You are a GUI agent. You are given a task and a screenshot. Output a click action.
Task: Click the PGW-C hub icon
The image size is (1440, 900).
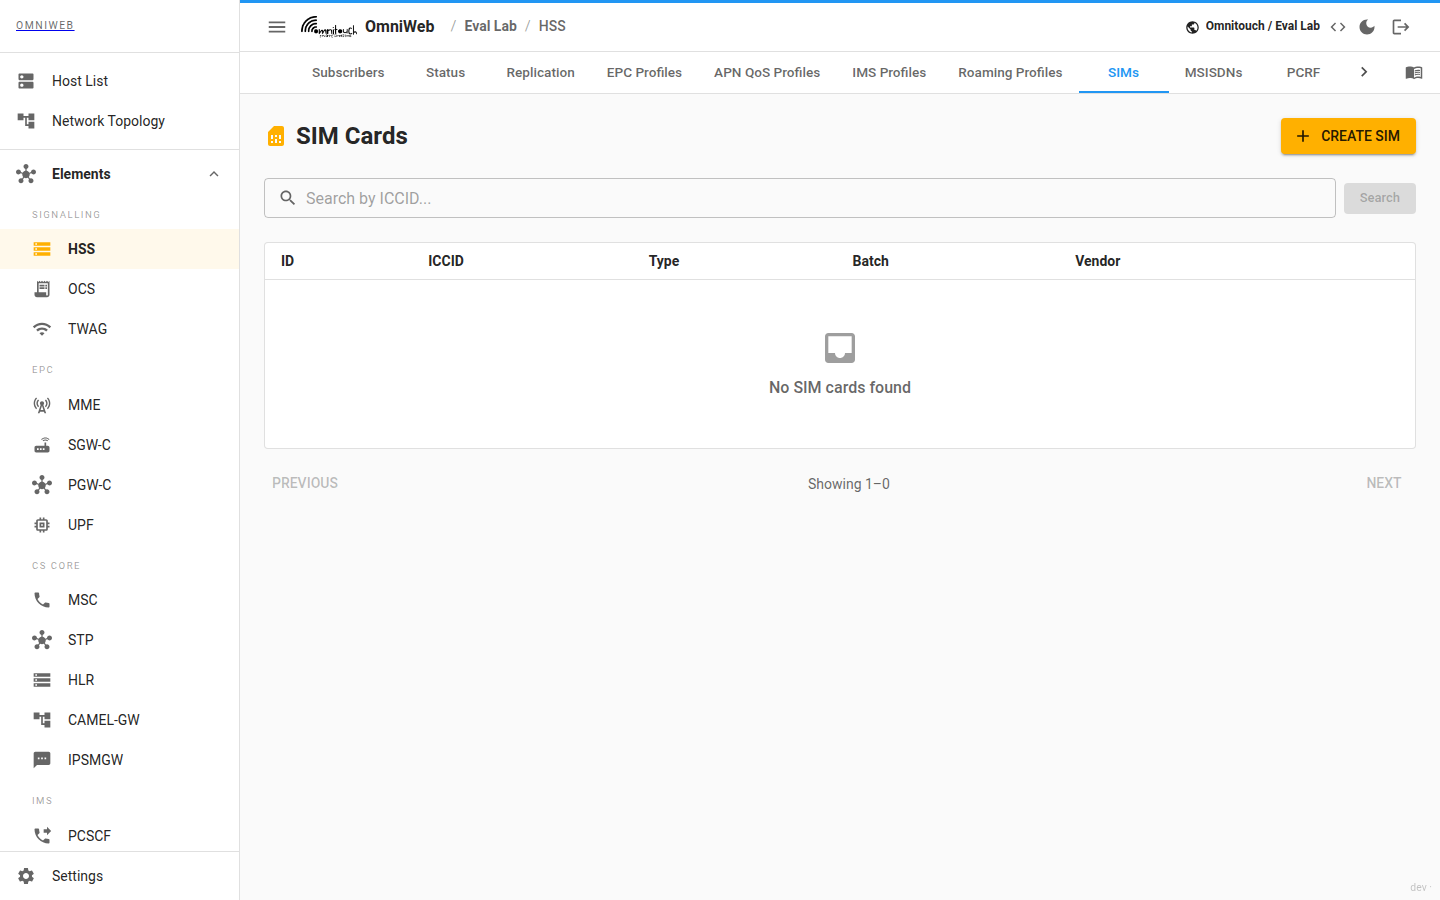point(42,485)
